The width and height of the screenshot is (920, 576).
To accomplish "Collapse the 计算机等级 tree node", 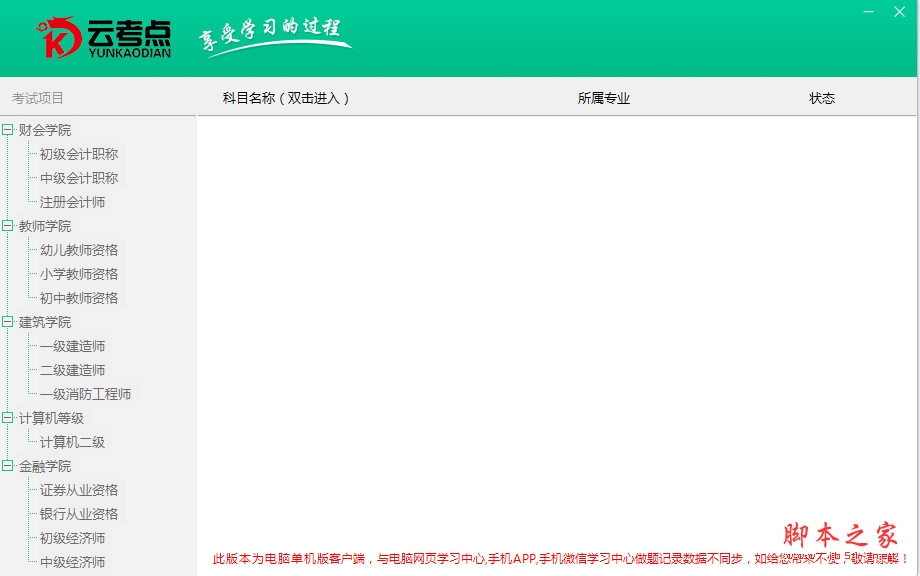I will click(8, 418).
